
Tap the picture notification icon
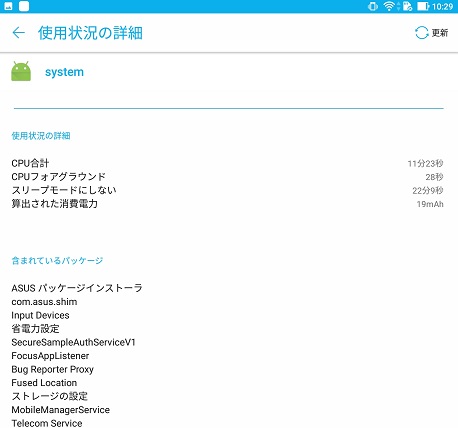pyautogui.click(x=8, y=6)
